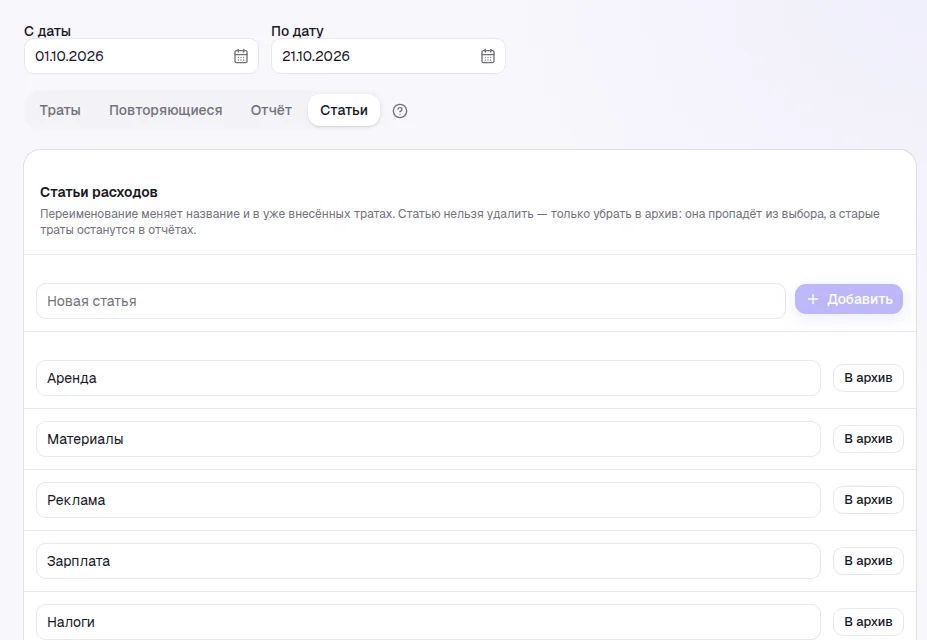Click the 'По дату' label
Viewport: 927px width, 640px height.
point(297,31)
